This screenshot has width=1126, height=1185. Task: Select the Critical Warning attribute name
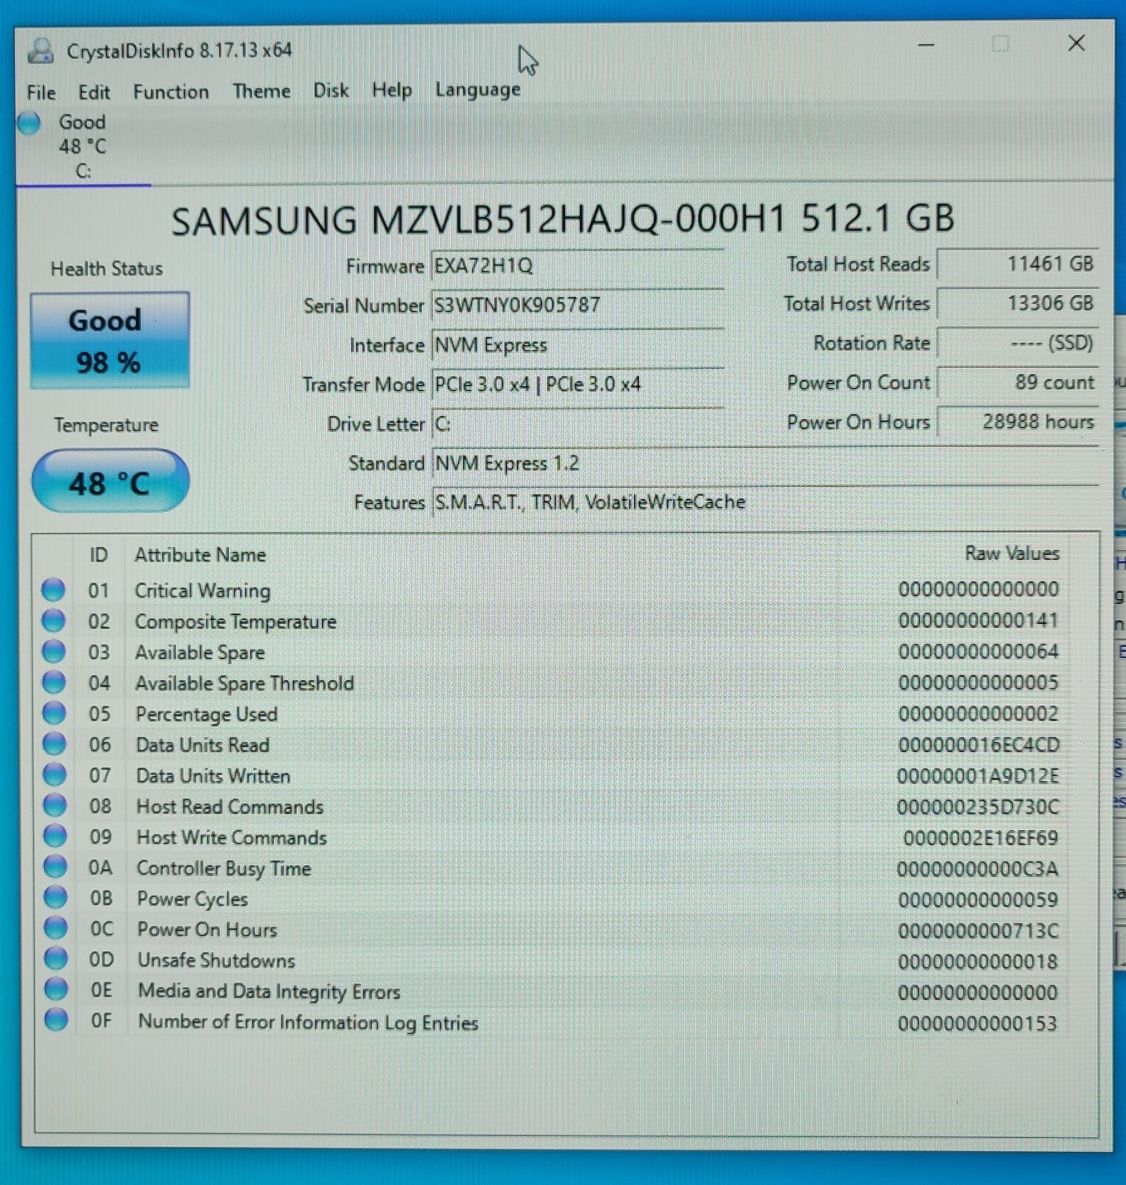click(x=203, y=590)
